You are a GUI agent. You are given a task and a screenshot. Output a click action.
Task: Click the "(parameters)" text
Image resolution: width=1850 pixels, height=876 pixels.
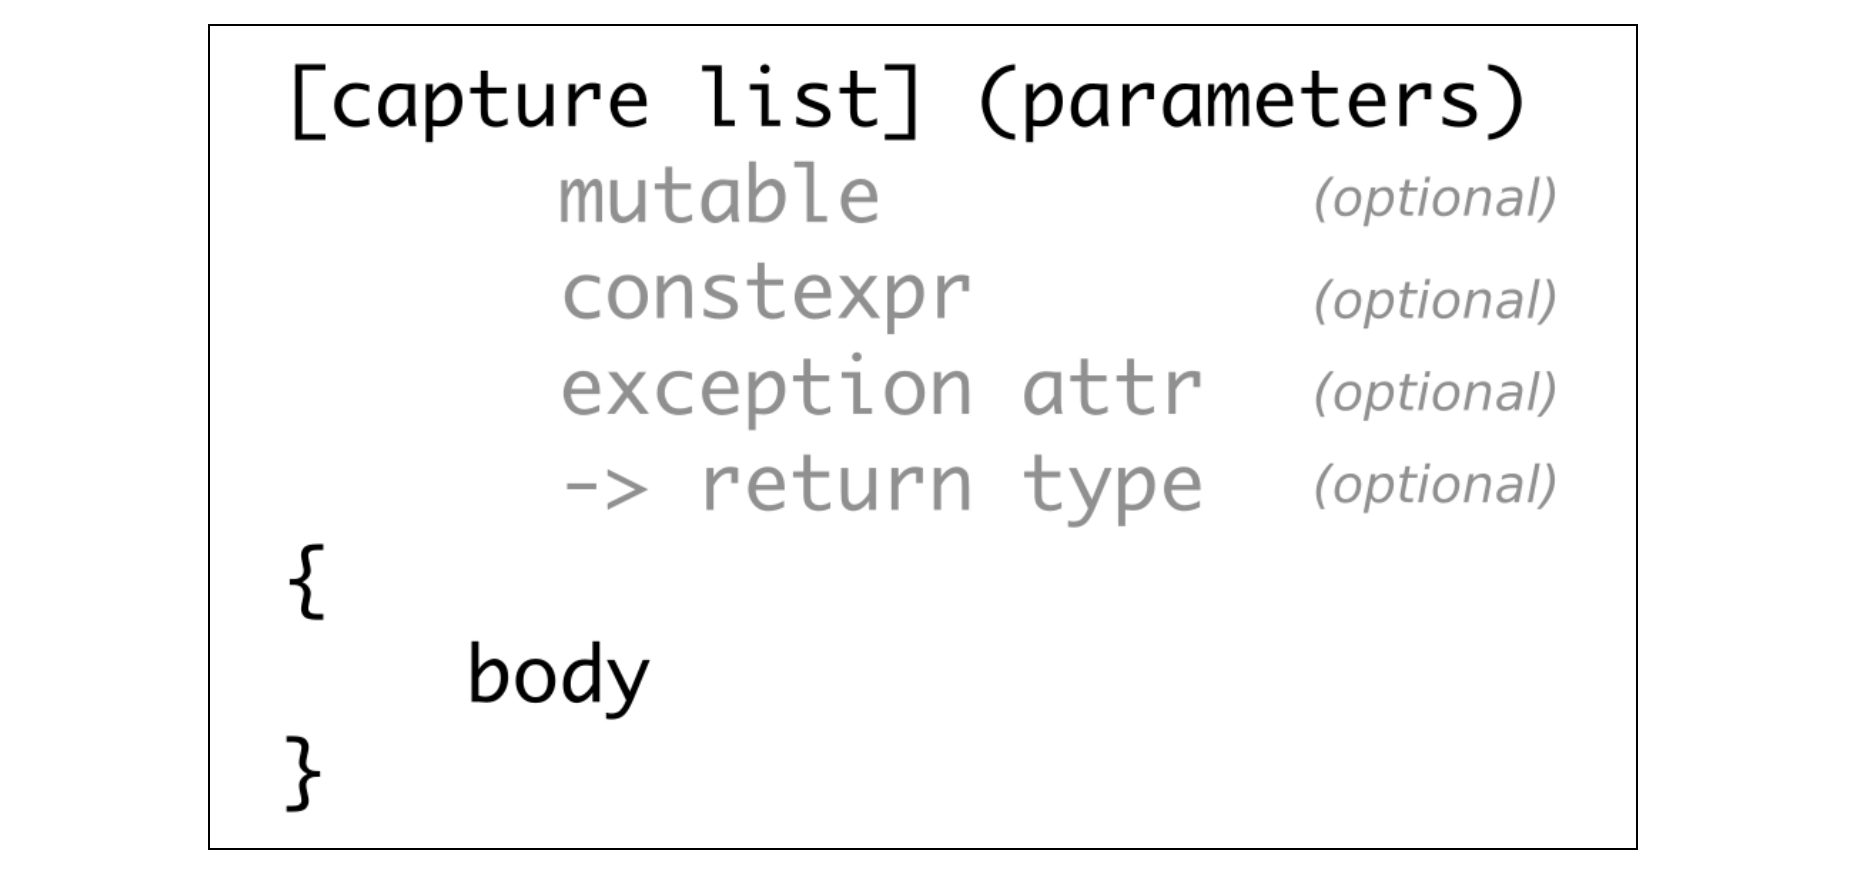(x=1251, y=100)
